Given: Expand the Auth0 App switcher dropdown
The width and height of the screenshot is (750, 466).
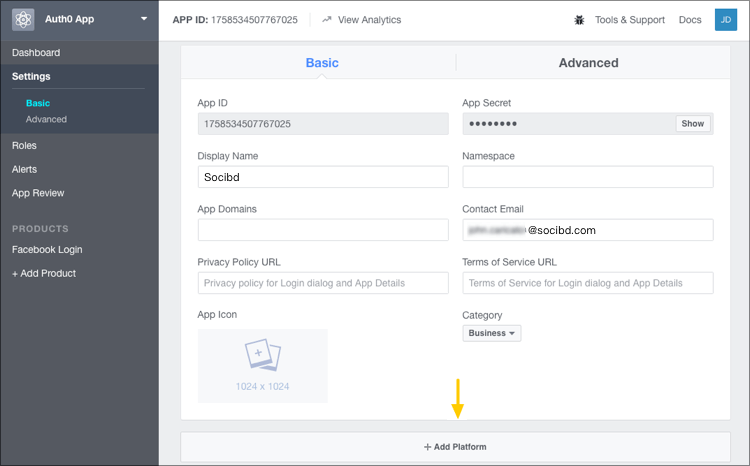Looking at the screenshot, I should 144,19.
